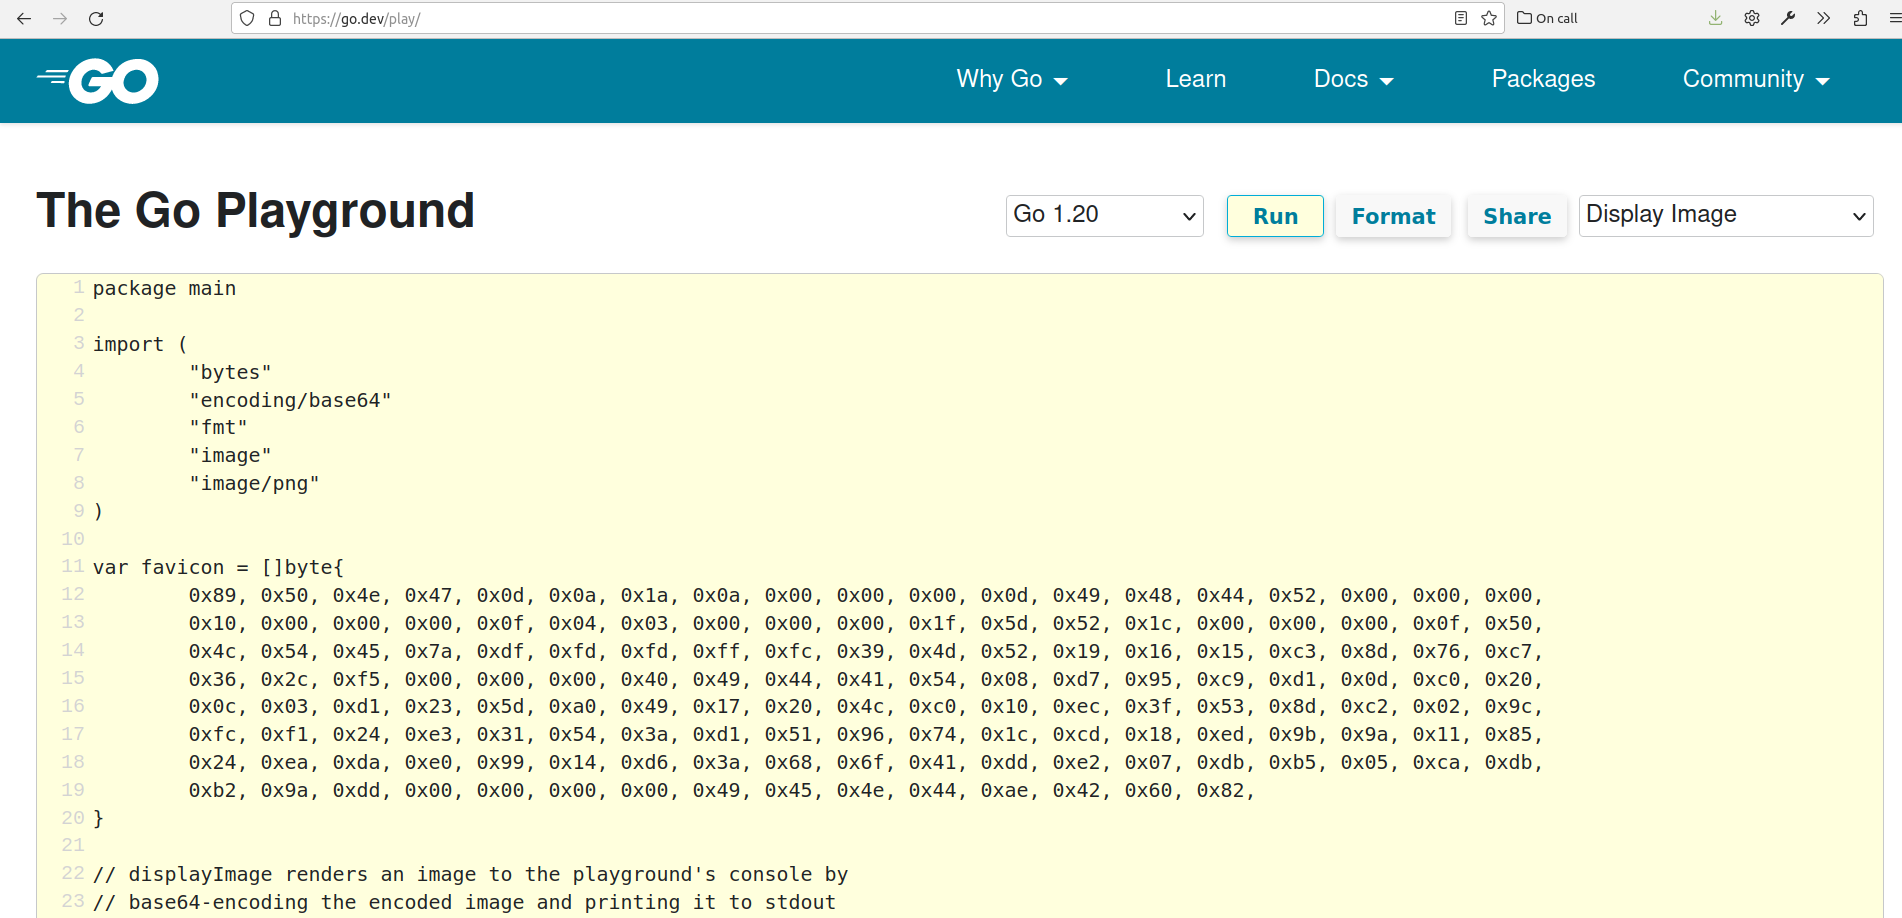Show more toolbar items chevron
1902x918 pixels.
click(x=1824, y=18)
